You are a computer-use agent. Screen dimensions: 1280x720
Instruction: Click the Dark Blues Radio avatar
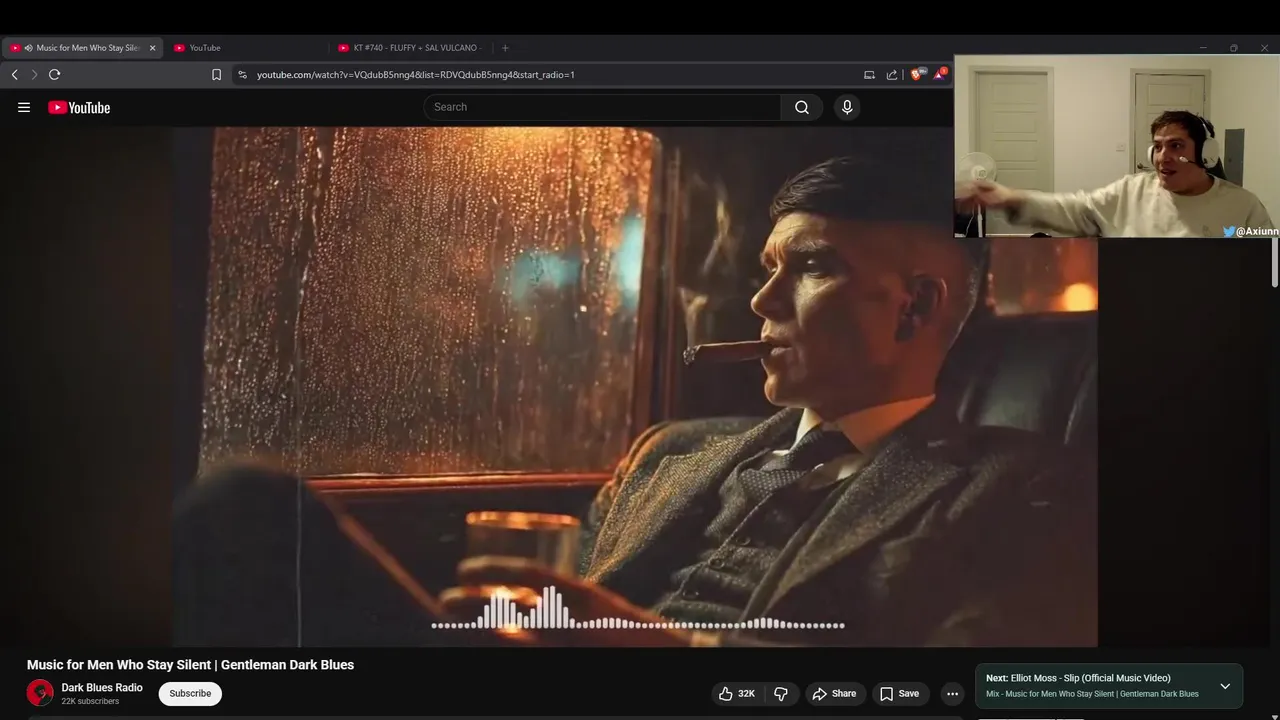click(x=40, y=693)
